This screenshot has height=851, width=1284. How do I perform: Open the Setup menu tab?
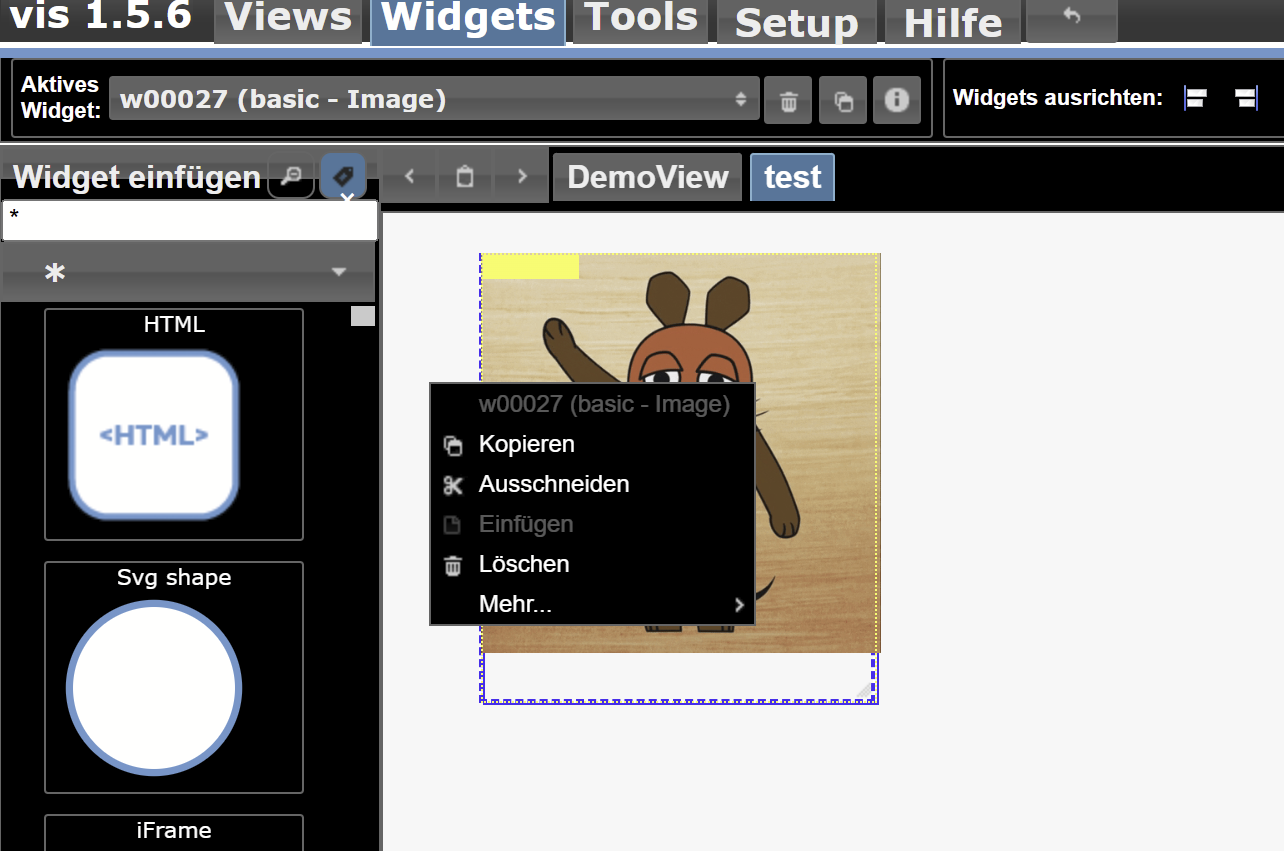[x=796, y=22]
